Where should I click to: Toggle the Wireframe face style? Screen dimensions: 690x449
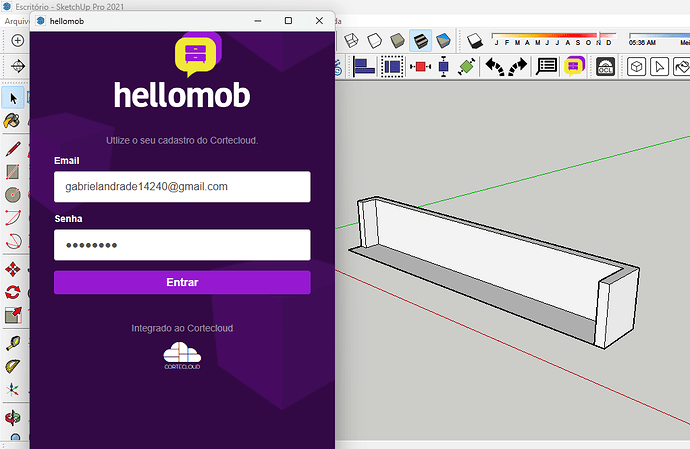tap(351, 41)
